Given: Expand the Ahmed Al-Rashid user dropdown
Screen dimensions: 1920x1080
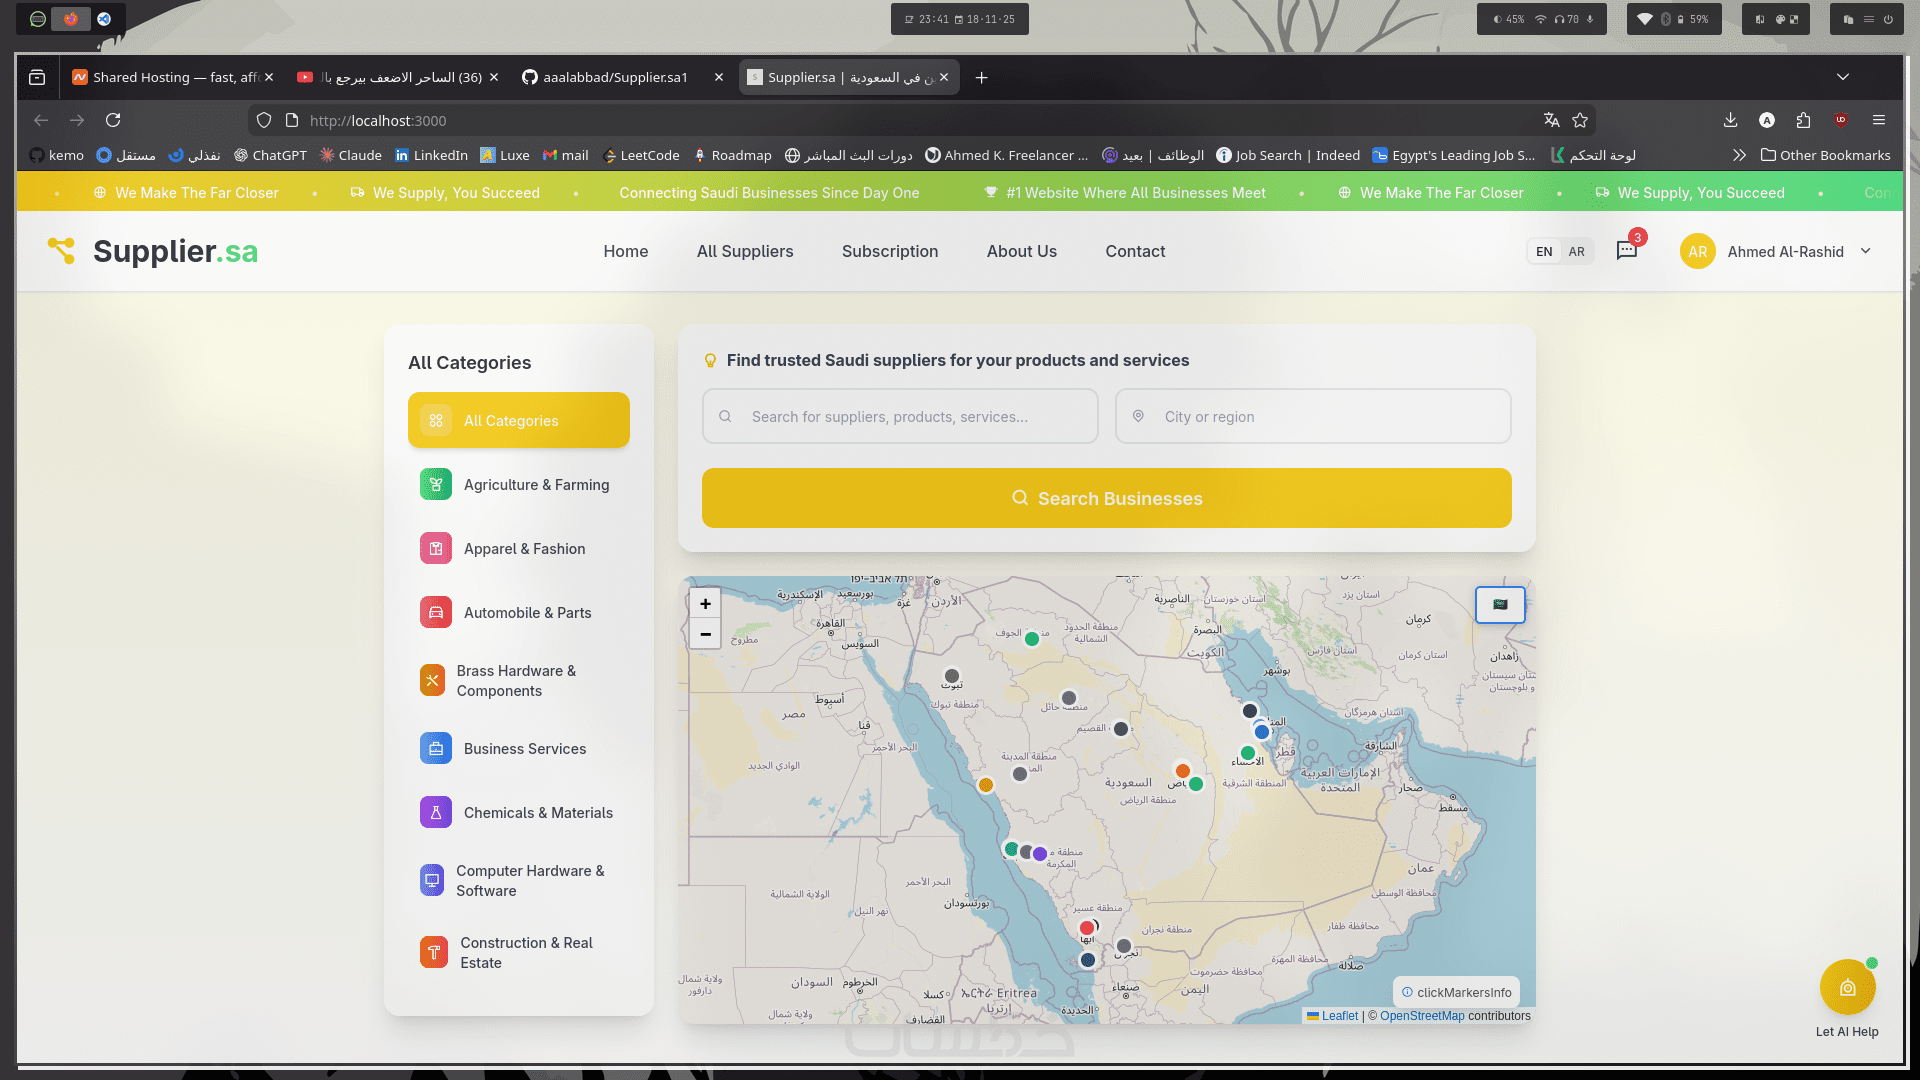Looking at the screenshot, I should [x=1866, y=251].
